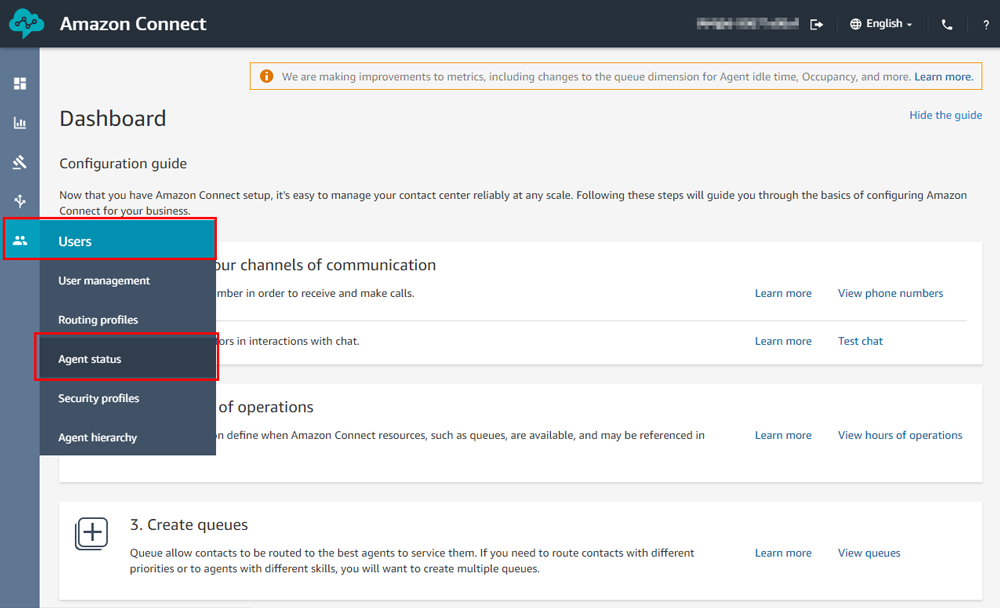
Task: Open the routing arrows sidebar icon
Action: click(x=20, y=201)
